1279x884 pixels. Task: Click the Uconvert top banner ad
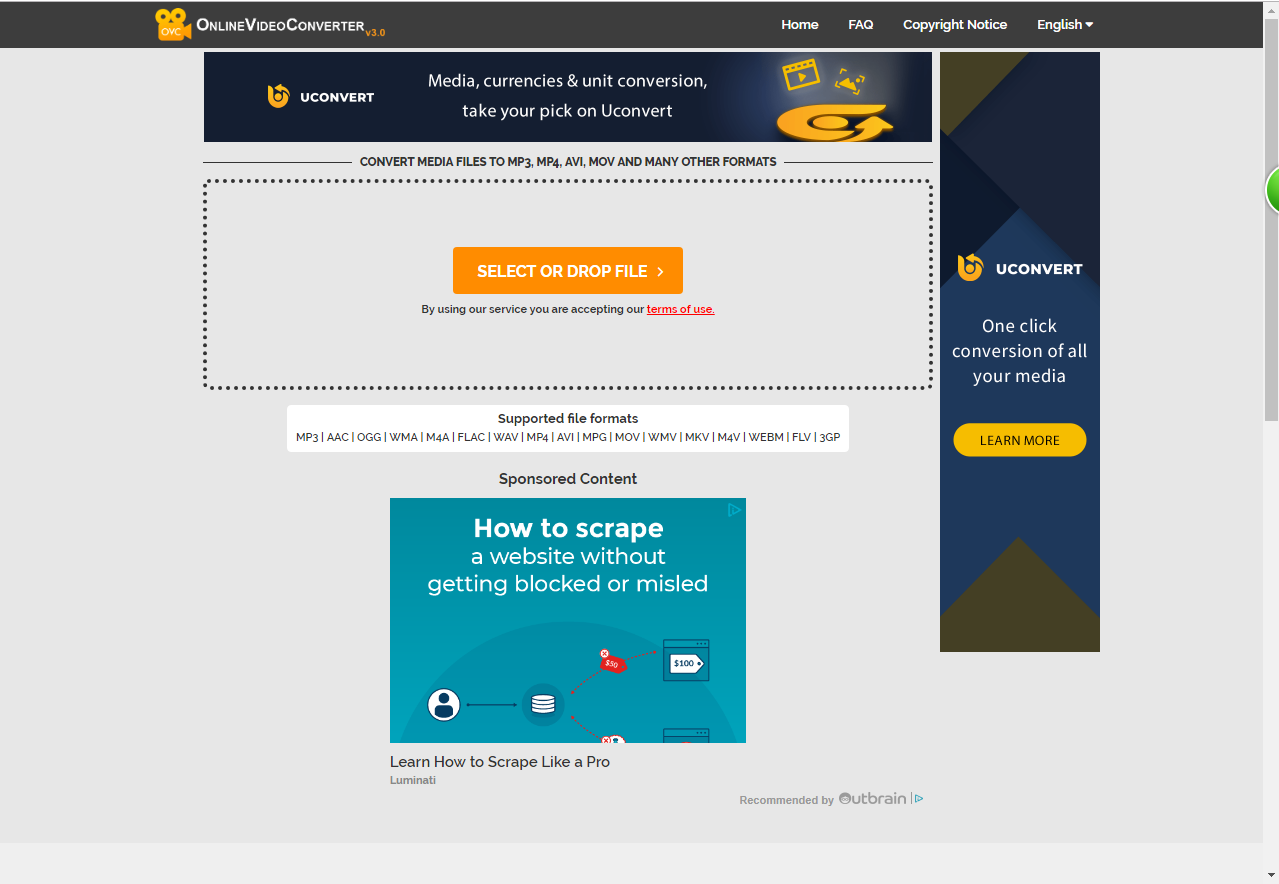pos(568,97)
